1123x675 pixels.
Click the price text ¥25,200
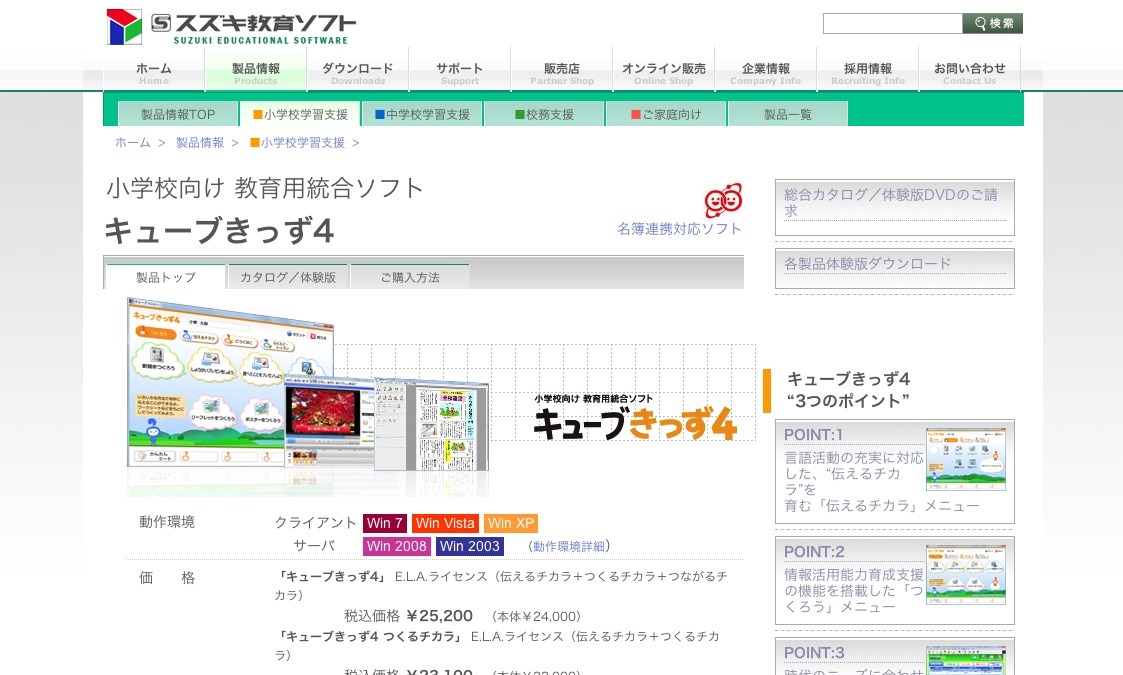pyautogui.click(x=439, y=616)
